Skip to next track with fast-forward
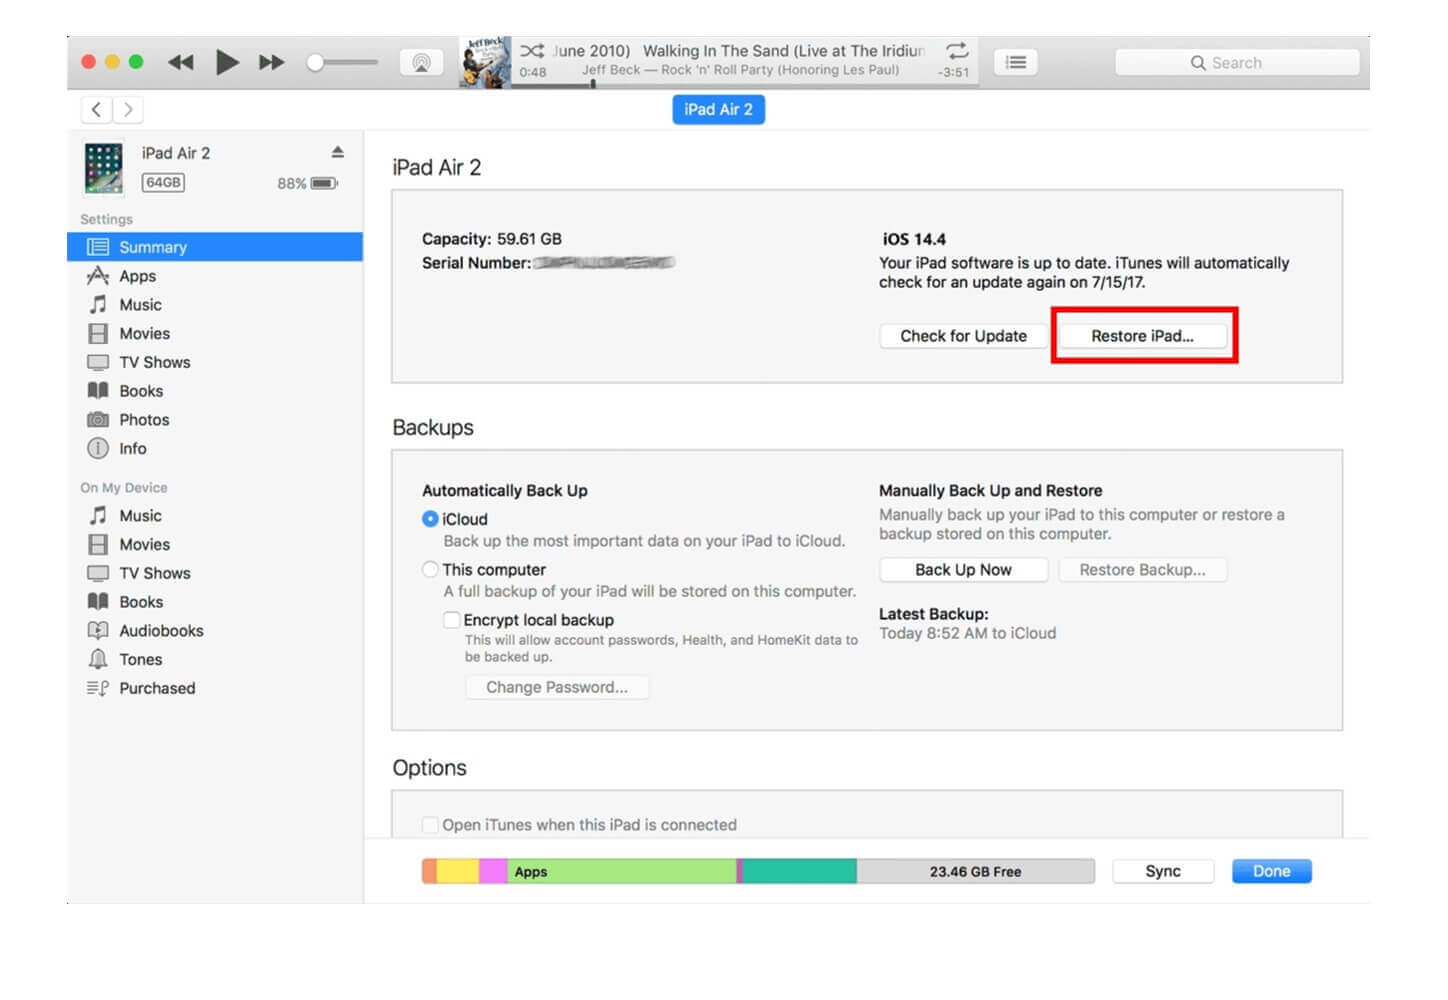This screenshot has height=1000, width=1448. point(271,62)
